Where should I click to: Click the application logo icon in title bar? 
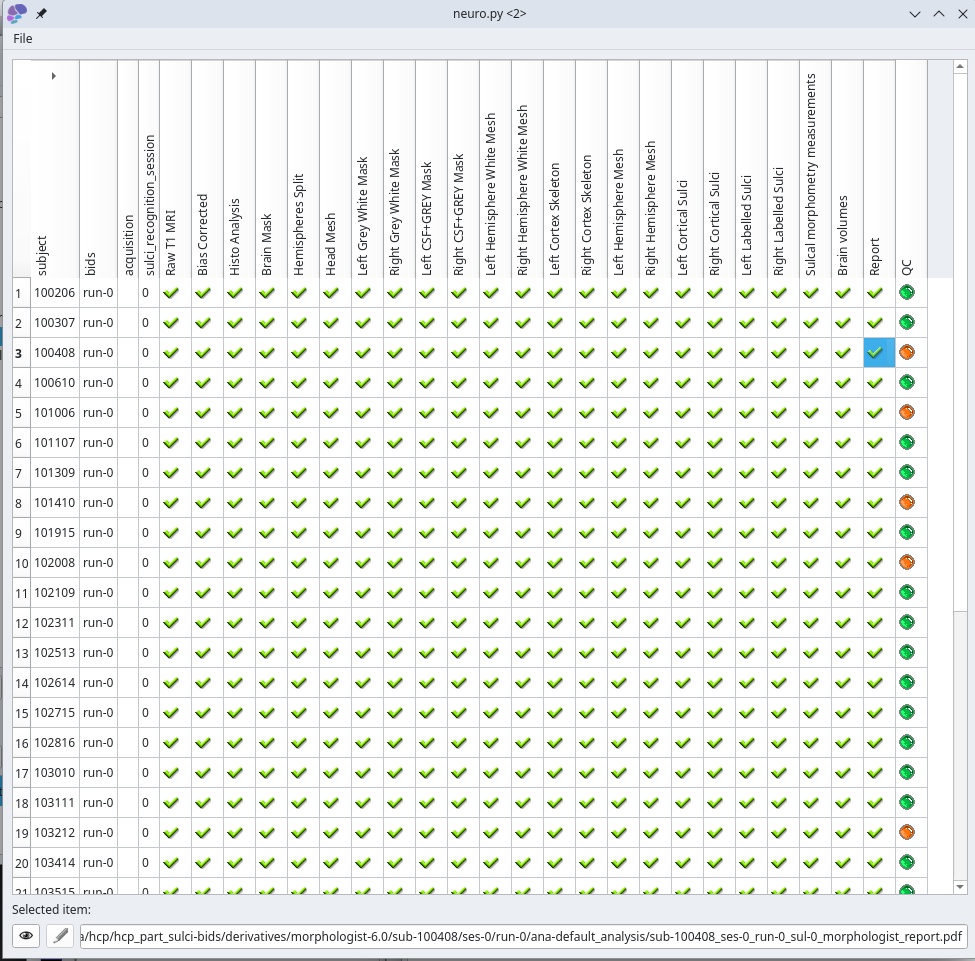[17, 13]
